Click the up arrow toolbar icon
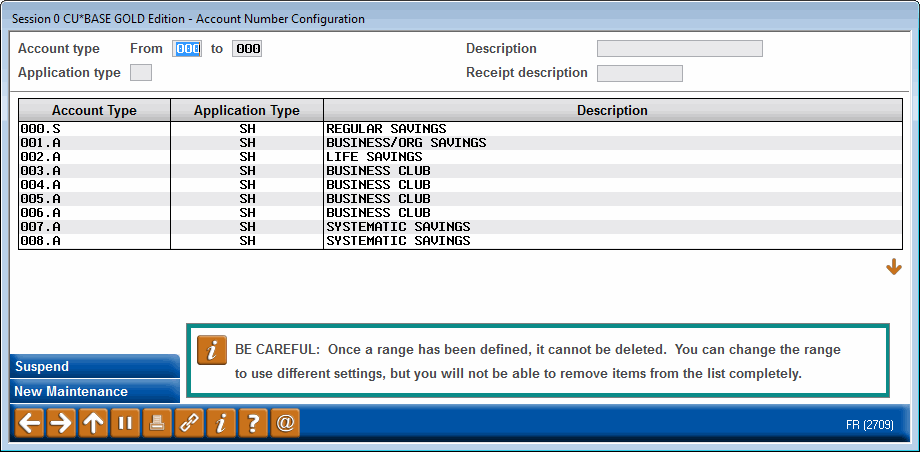The height and width of the screenshot is (452, 920). (93, 423)
